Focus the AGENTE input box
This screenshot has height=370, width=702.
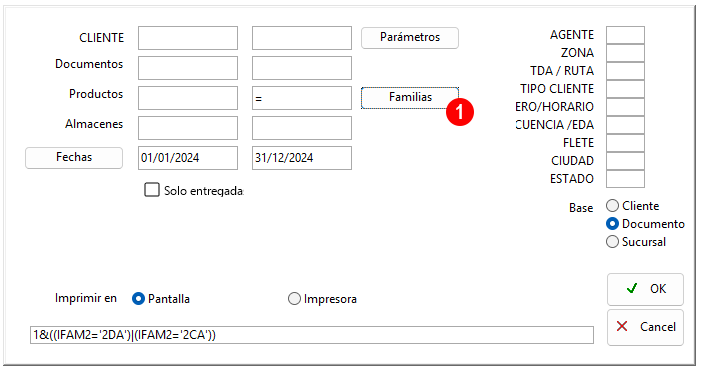point(625,35)
